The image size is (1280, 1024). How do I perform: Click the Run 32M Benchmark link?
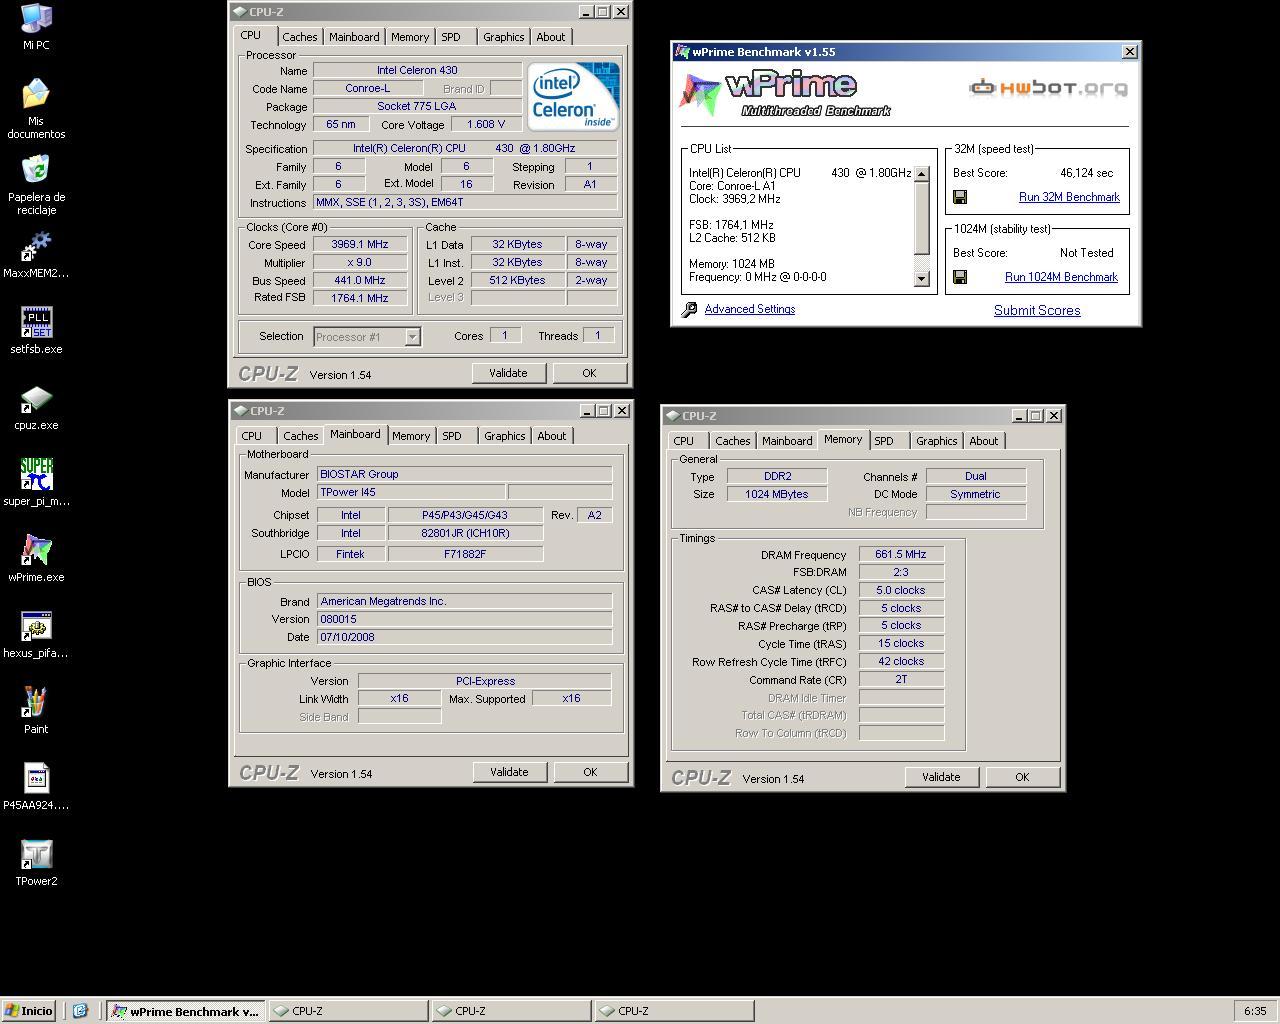[1069, 197]
